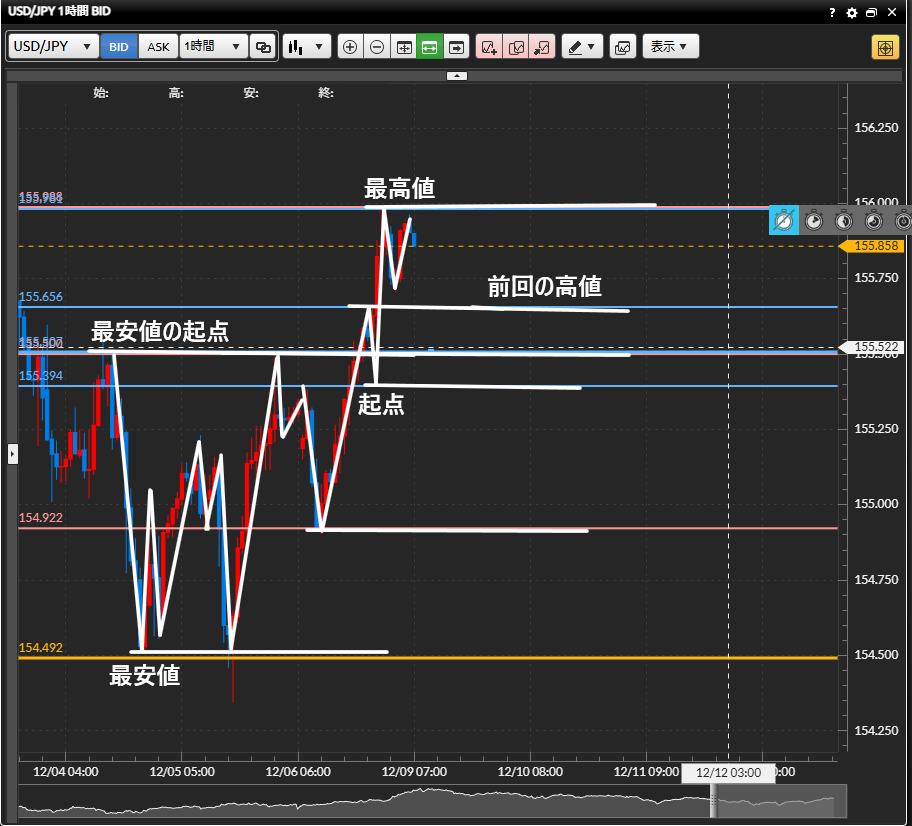
Task: Click the yellow crosshair button
Action: click(x=885, y=47)
